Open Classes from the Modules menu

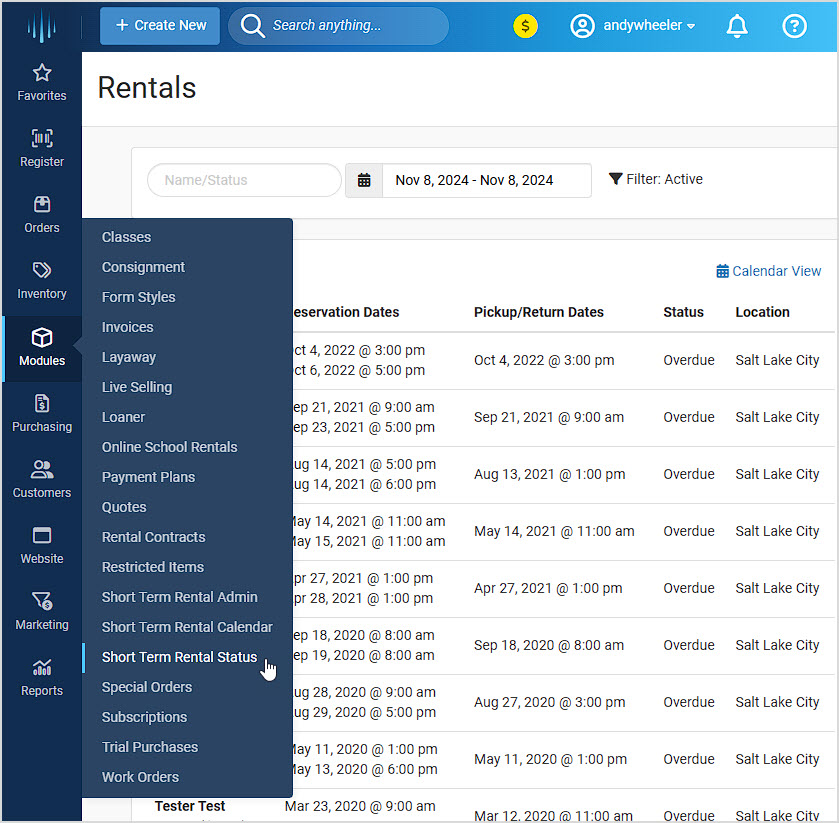pos(126,237)
